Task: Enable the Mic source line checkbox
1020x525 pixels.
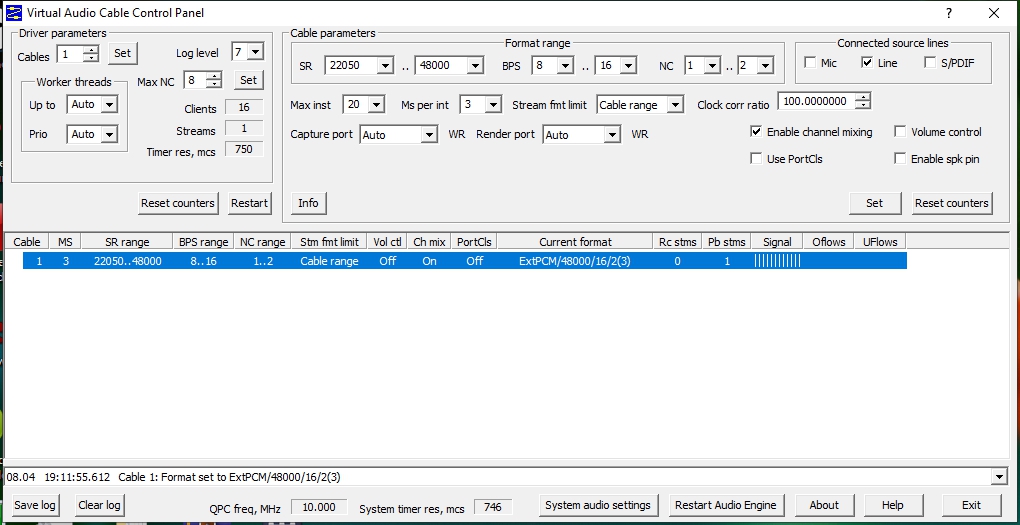Action: coord(811,63)
